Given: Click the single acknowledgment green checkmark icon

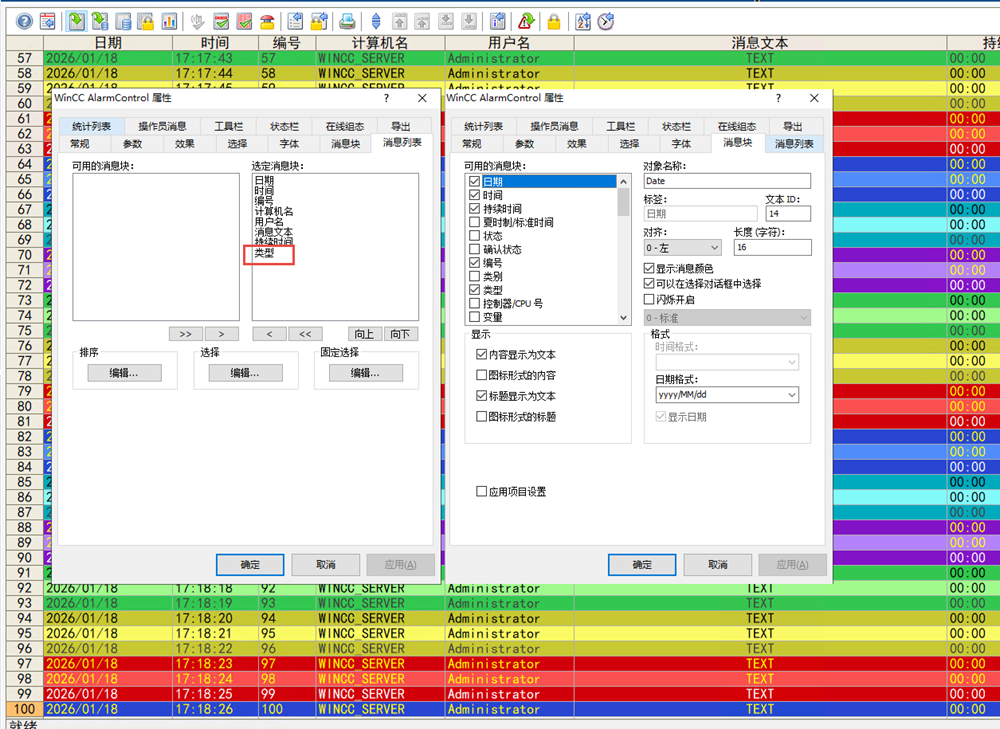Looking at the screenshot, I should coord(221,21).
